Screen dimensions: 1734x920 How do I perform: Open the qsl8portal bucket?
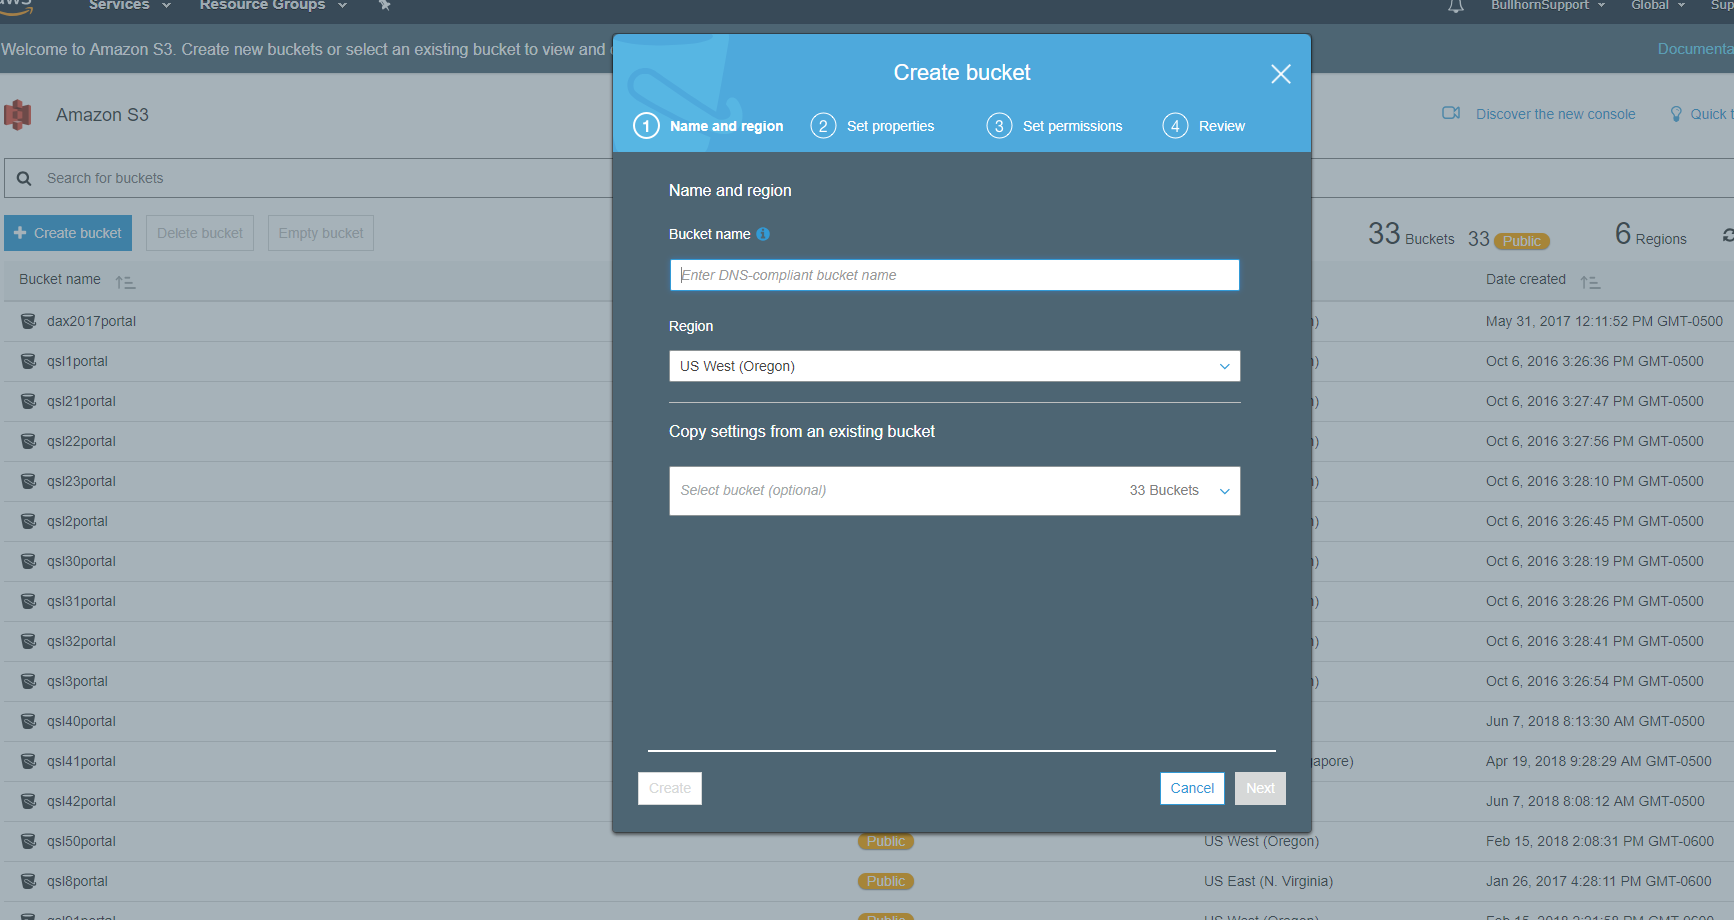point(77,881)
